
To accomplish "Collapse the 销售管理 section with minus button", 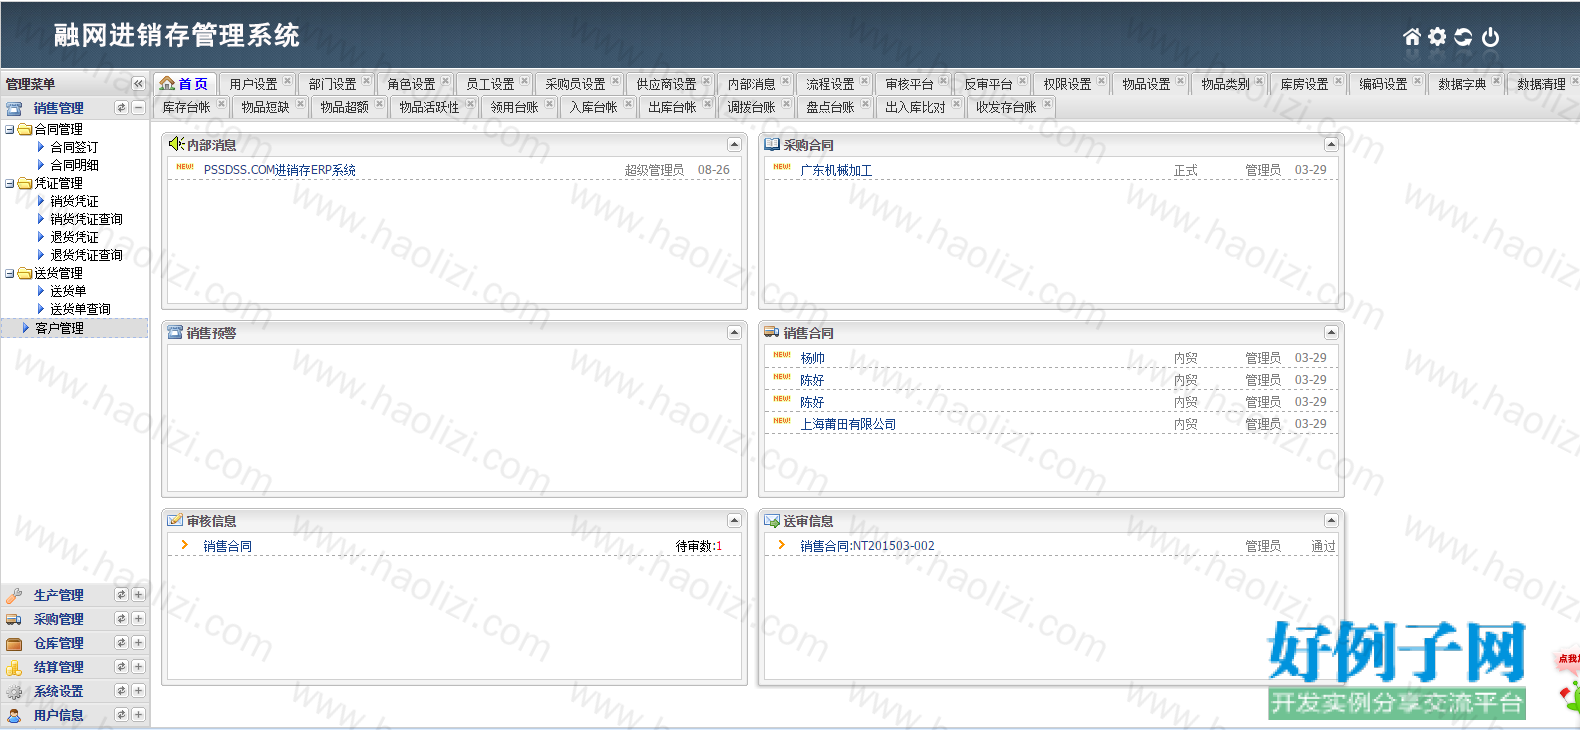I will tap(139, 108).
